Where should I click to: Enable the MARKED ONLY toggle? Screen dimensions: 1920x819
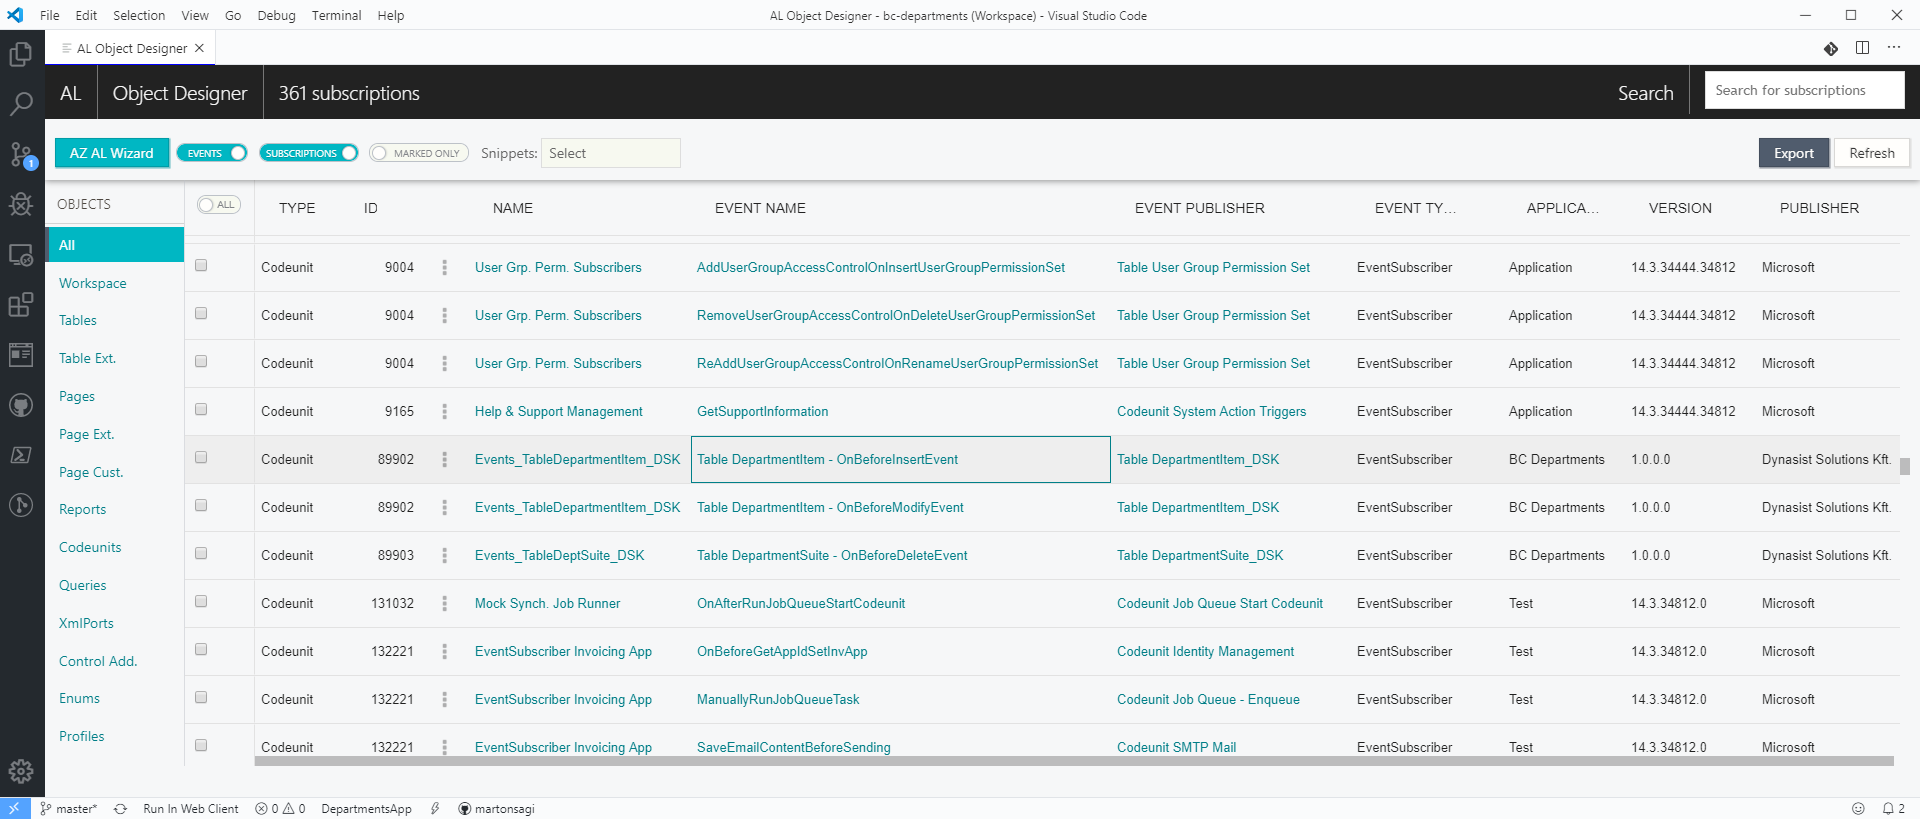tap(419, 153)
